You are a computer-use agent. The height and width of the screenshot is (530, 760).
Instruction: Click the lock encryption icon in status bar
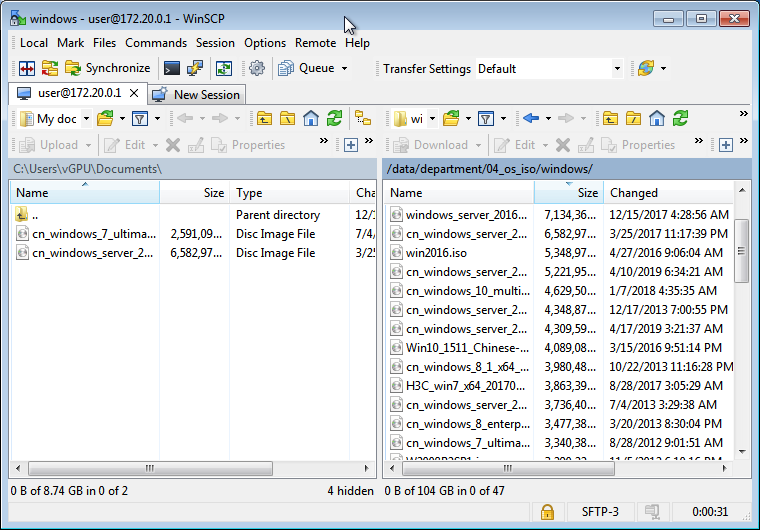[x=547, y=512]
